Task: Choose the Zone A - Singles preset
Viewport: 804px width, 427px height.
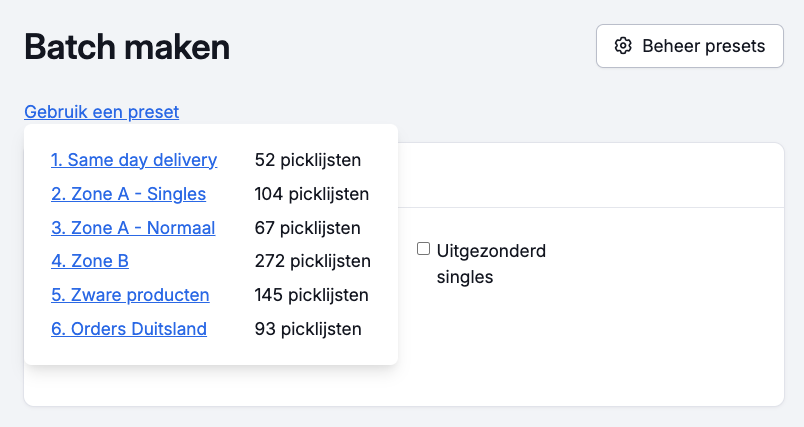Action: (x=128, y=194)
